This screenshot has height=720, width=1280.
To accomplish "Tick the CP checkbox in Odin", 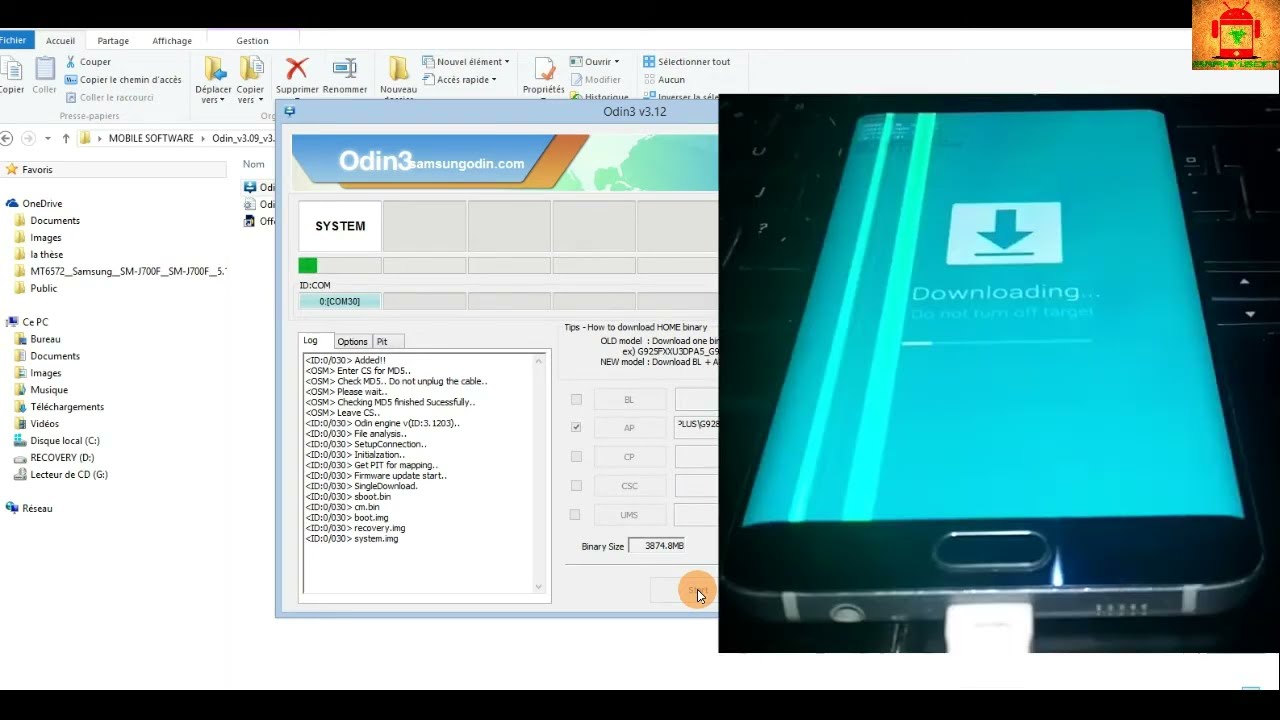I will click(x=575, y=457).
